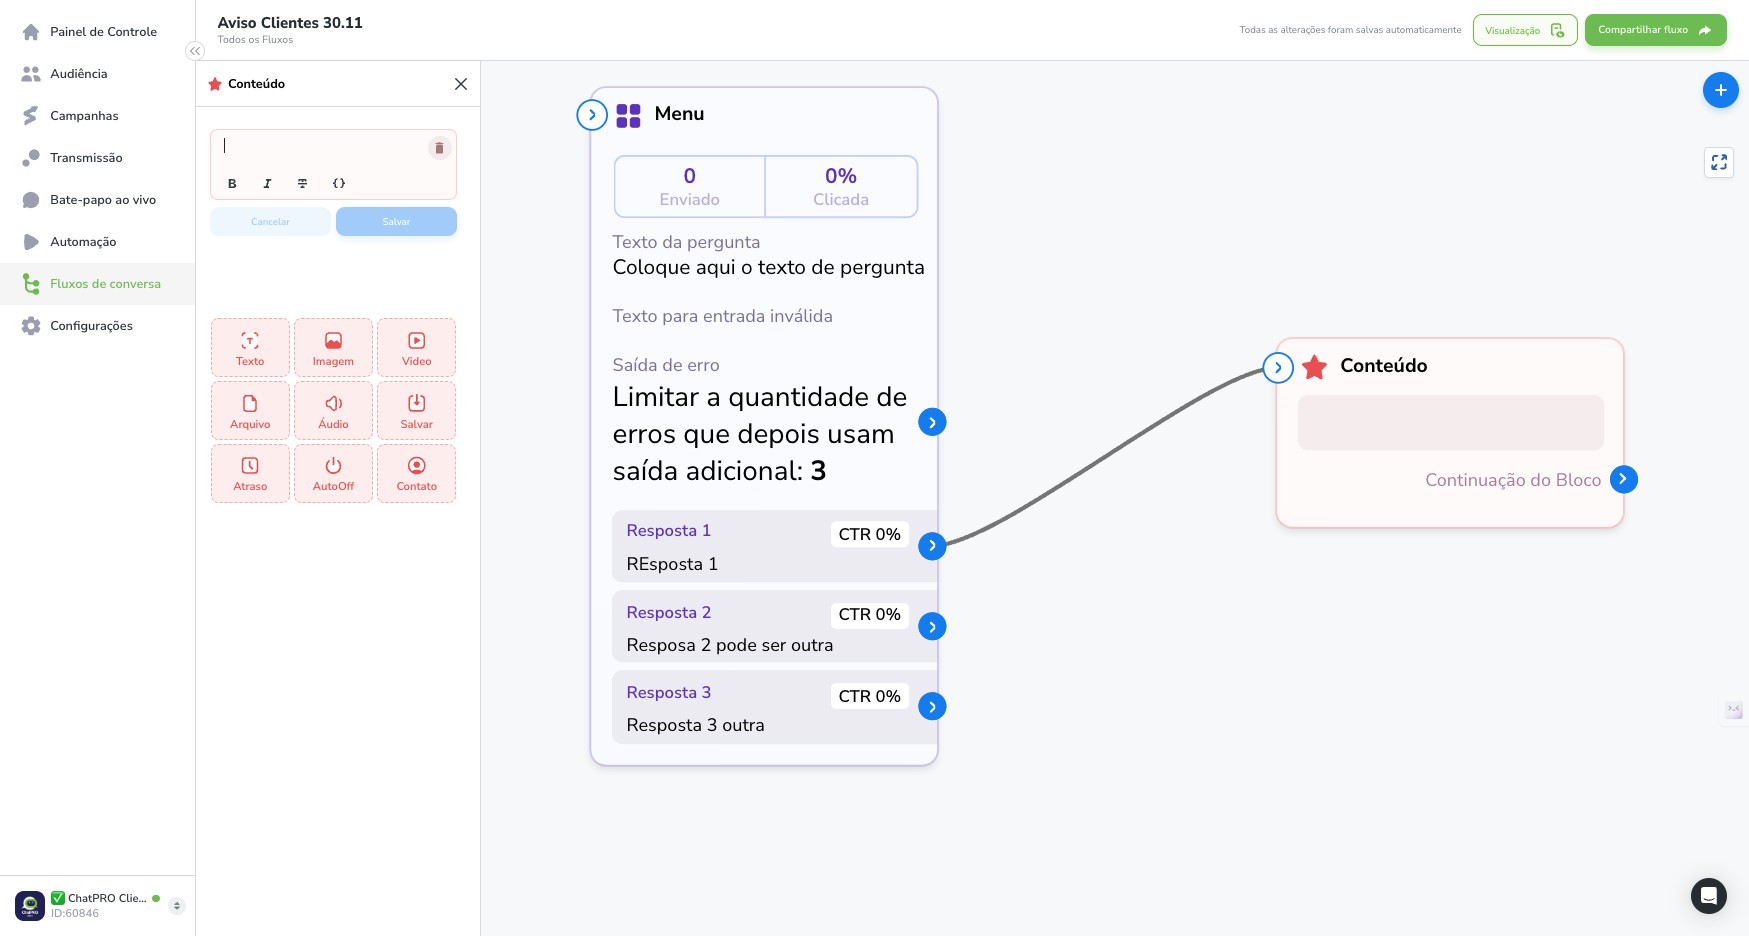Select Resposta 3 answer row
The image size is (1749, 936).
774,707
